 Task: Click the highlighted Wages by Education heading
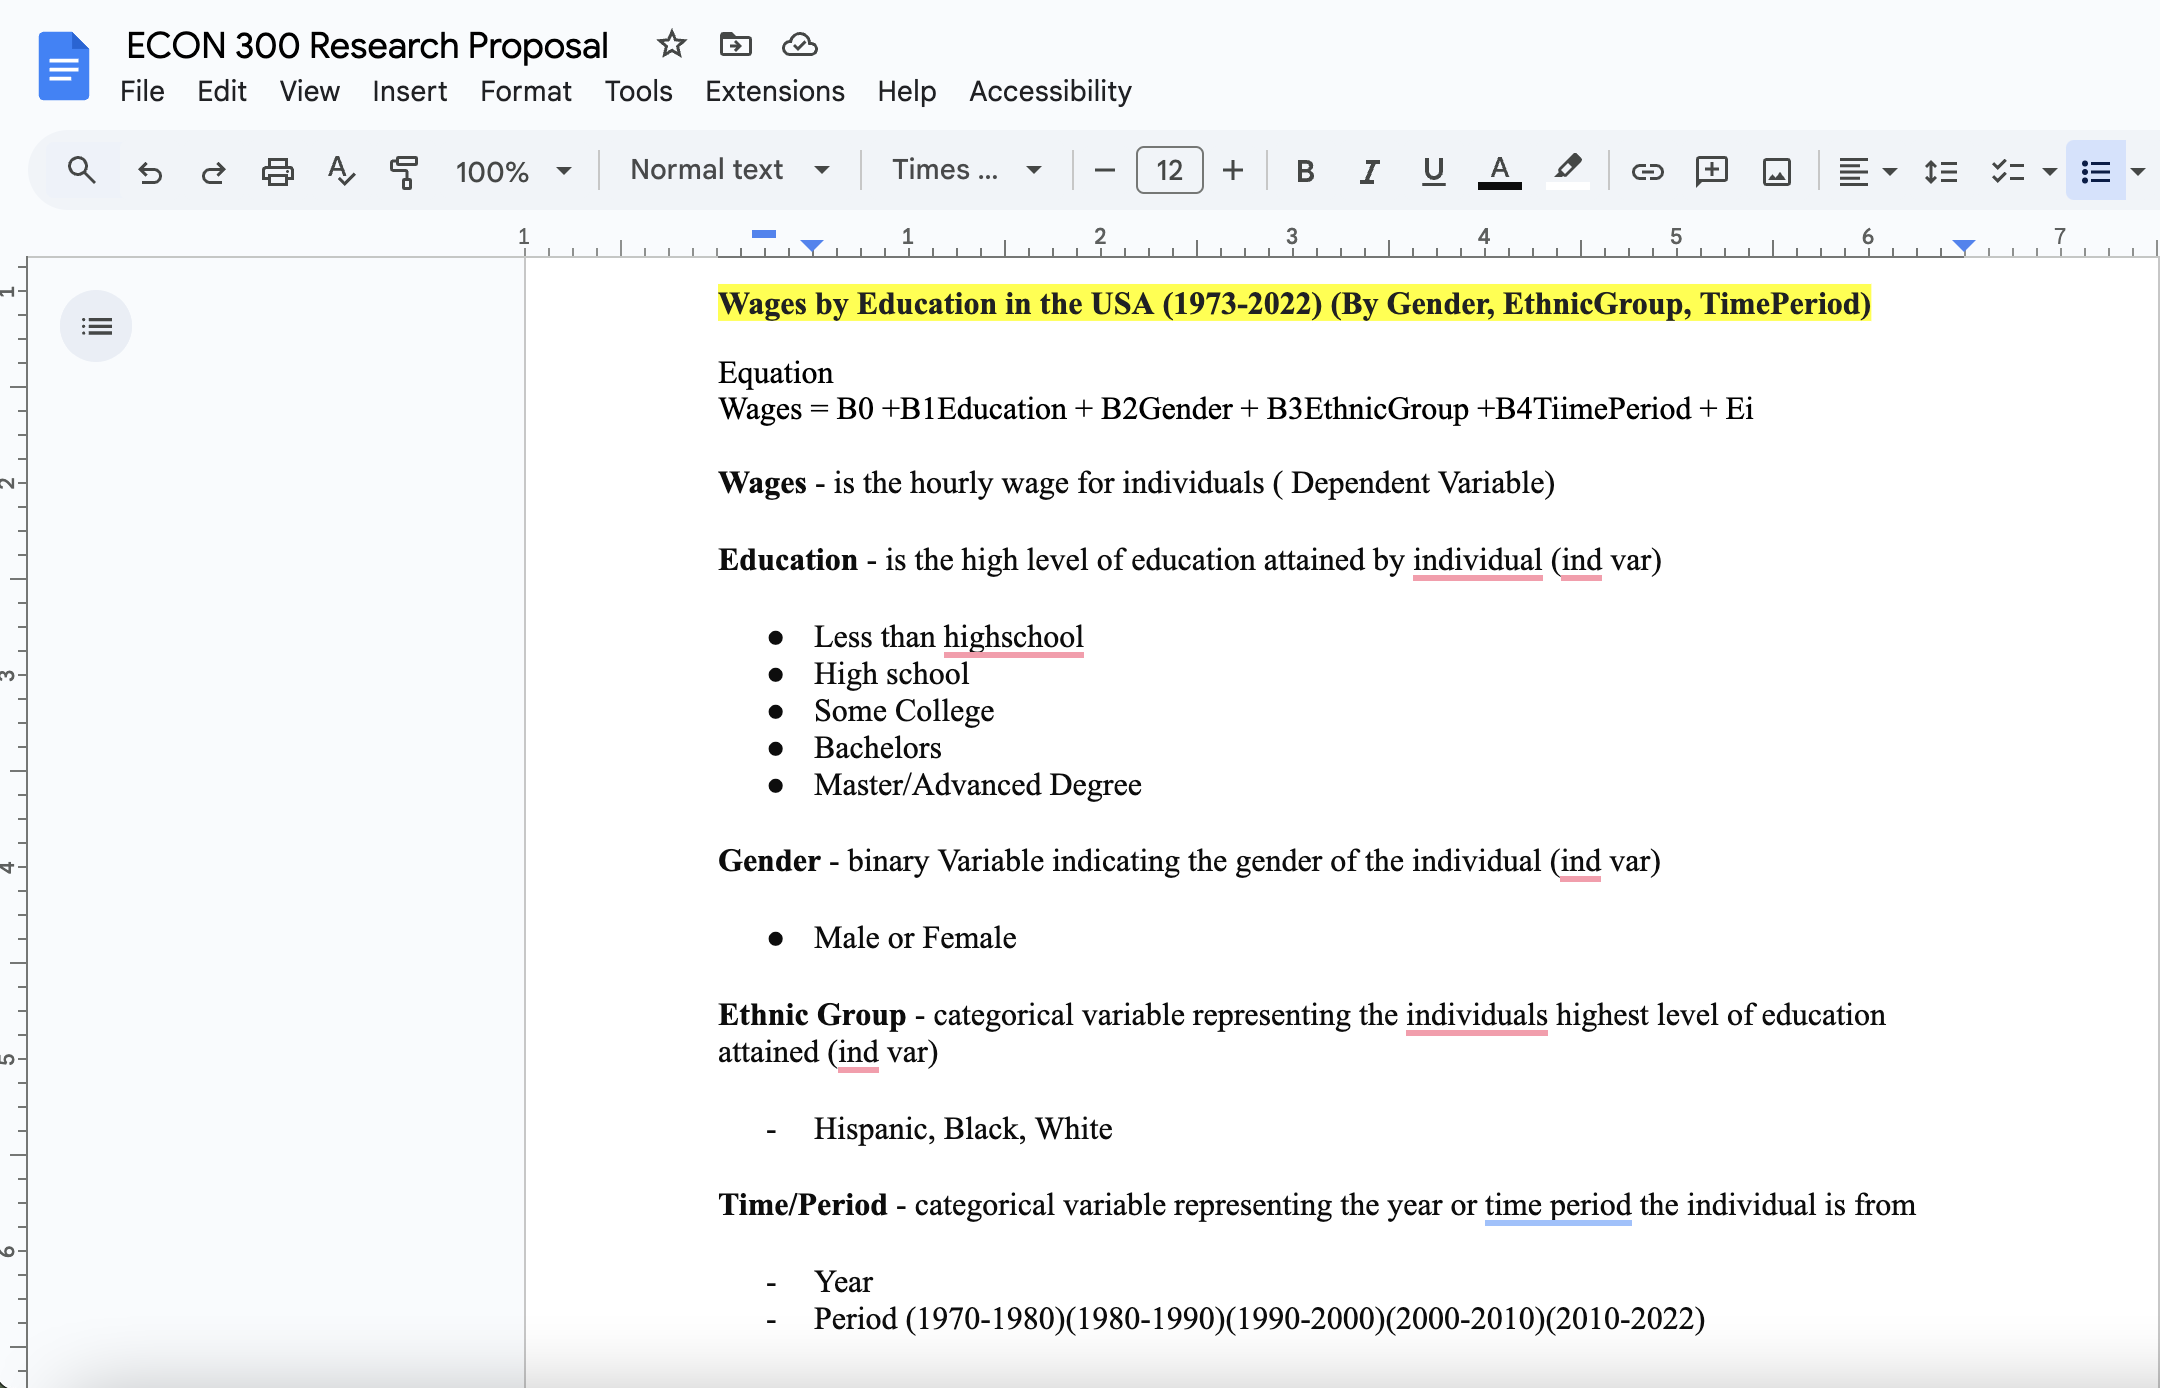click(x=1294, y=304)
